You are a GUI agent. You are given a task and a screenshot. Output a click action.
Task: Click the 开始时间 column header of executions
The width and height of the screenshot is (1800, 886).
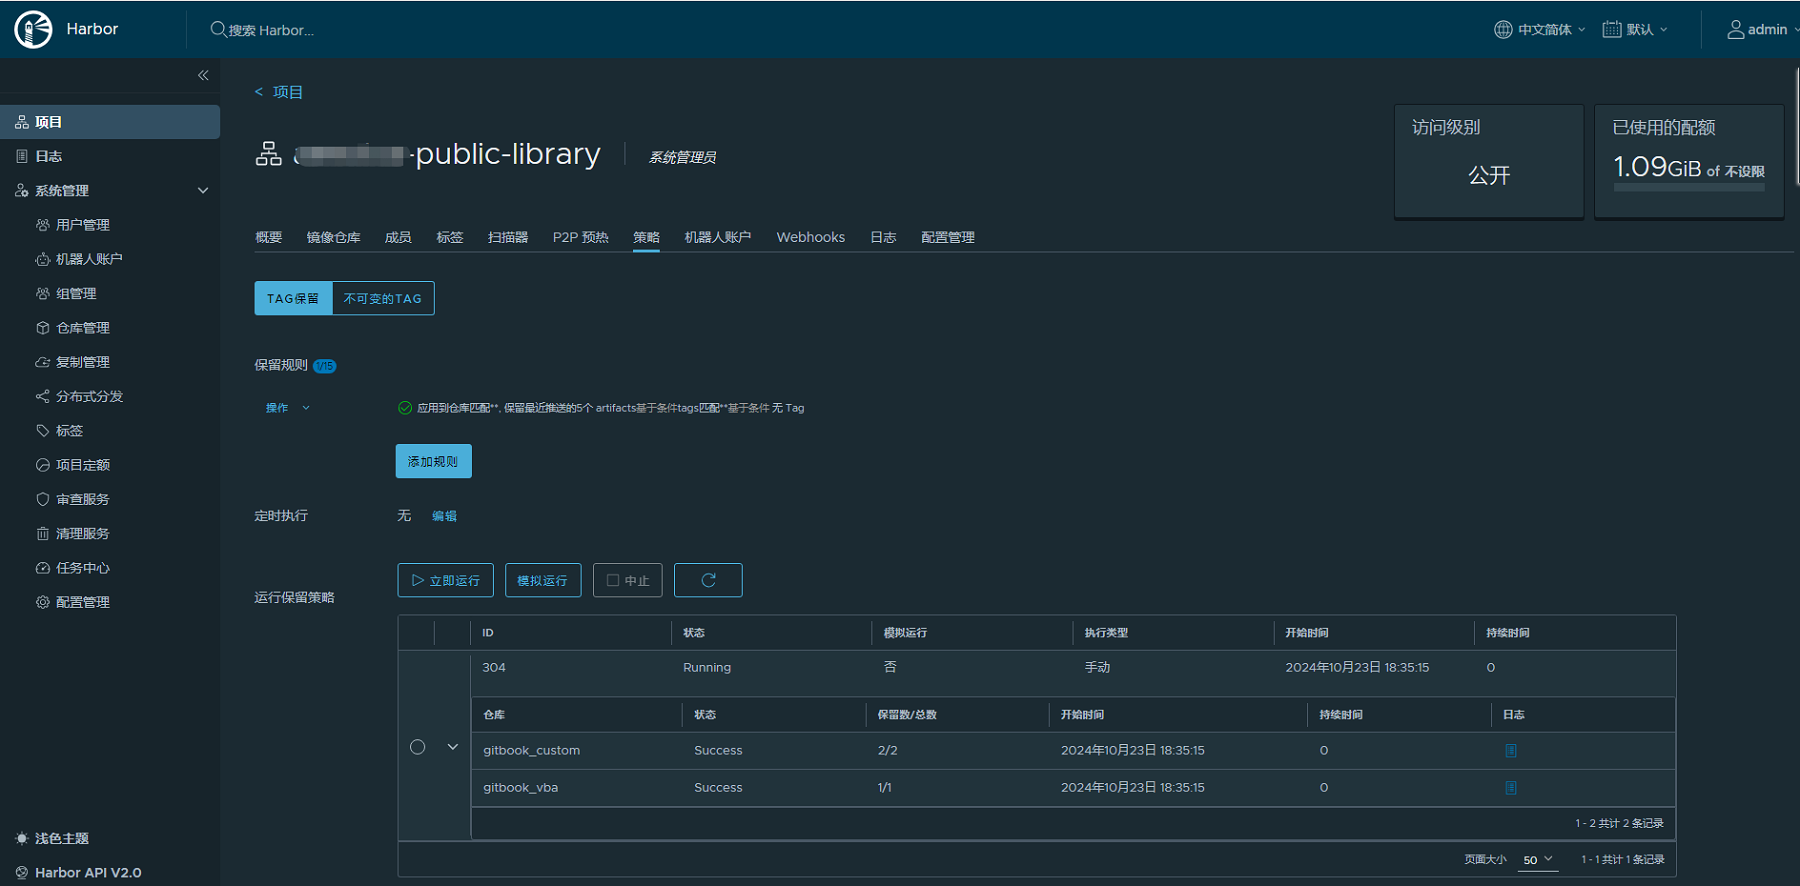[x=1307, y=633]
